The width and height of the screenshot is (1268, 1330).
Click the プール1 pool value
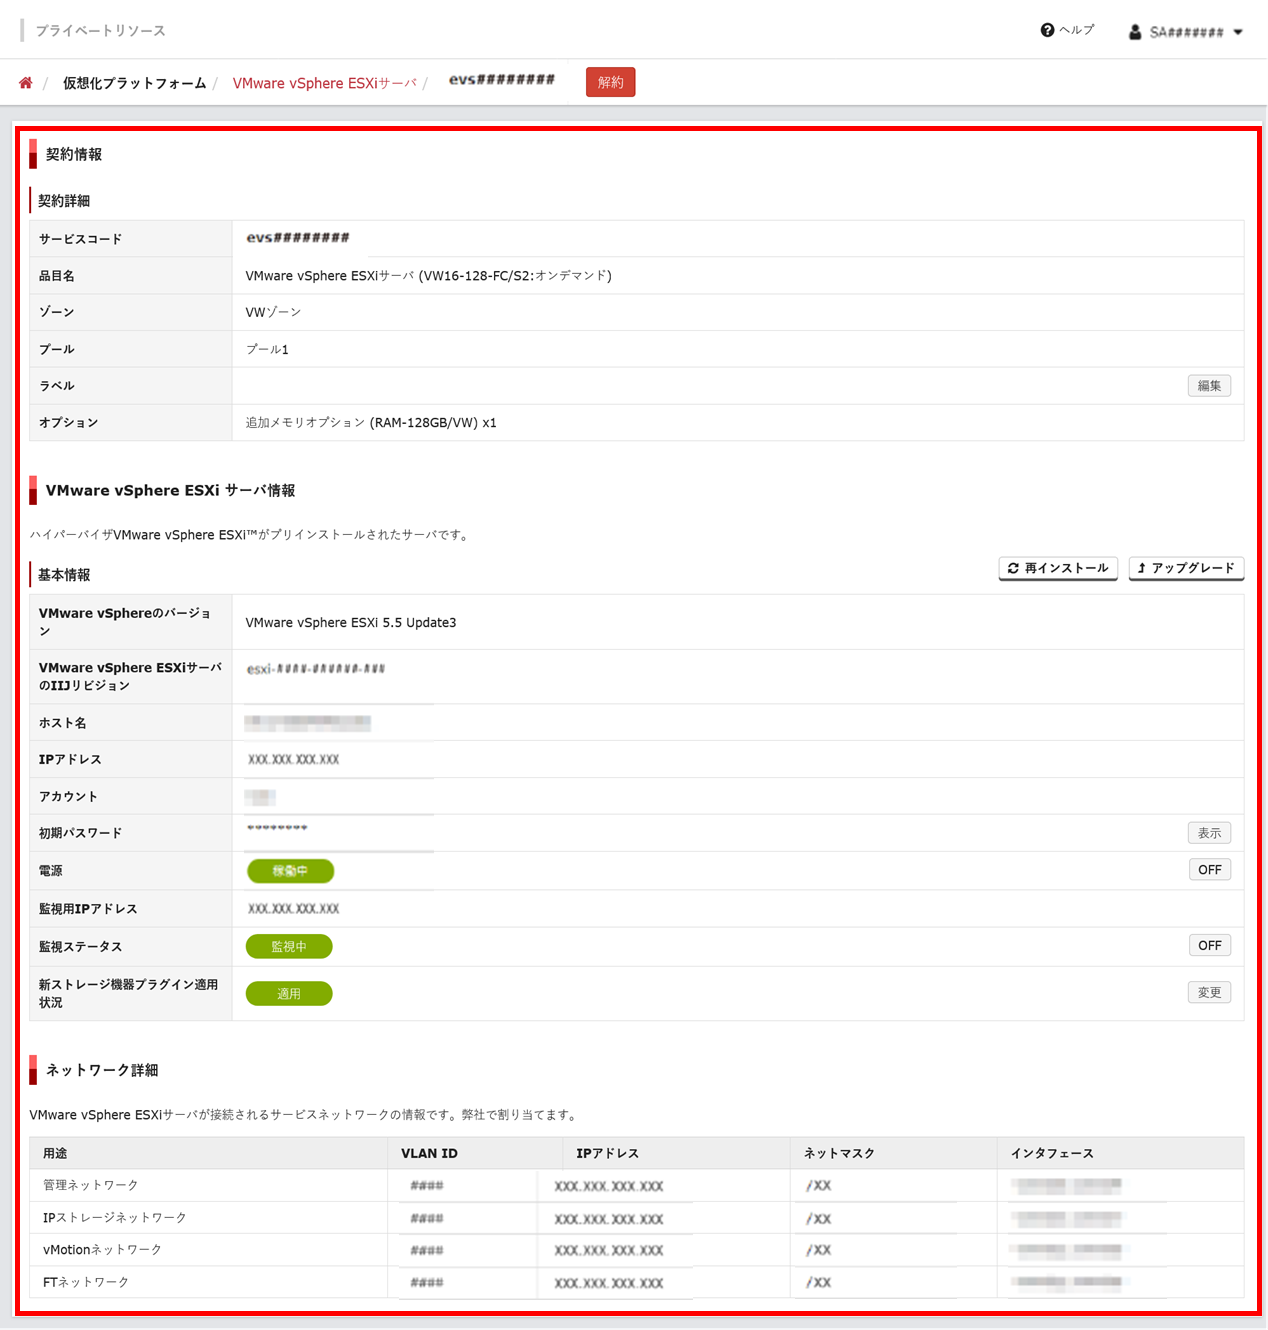267,349
